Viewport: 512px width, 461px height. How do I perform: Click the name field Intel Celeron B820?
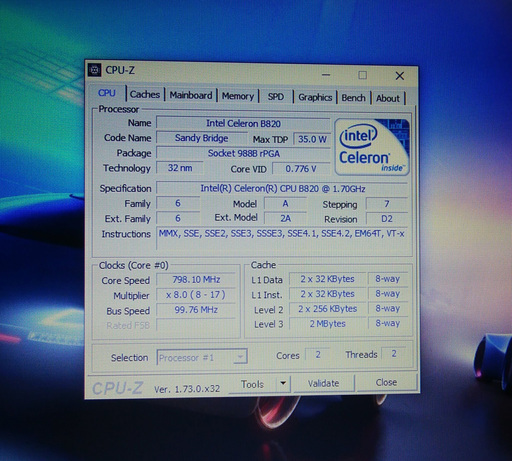pyautogui.click(x=243, y=123)
